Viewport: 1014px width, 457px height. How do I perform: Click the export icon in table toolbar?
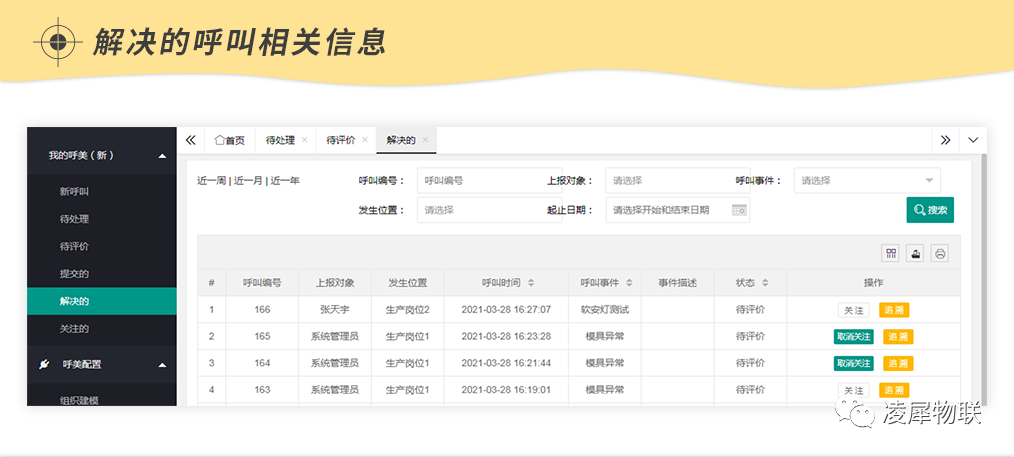click(915, 253)
